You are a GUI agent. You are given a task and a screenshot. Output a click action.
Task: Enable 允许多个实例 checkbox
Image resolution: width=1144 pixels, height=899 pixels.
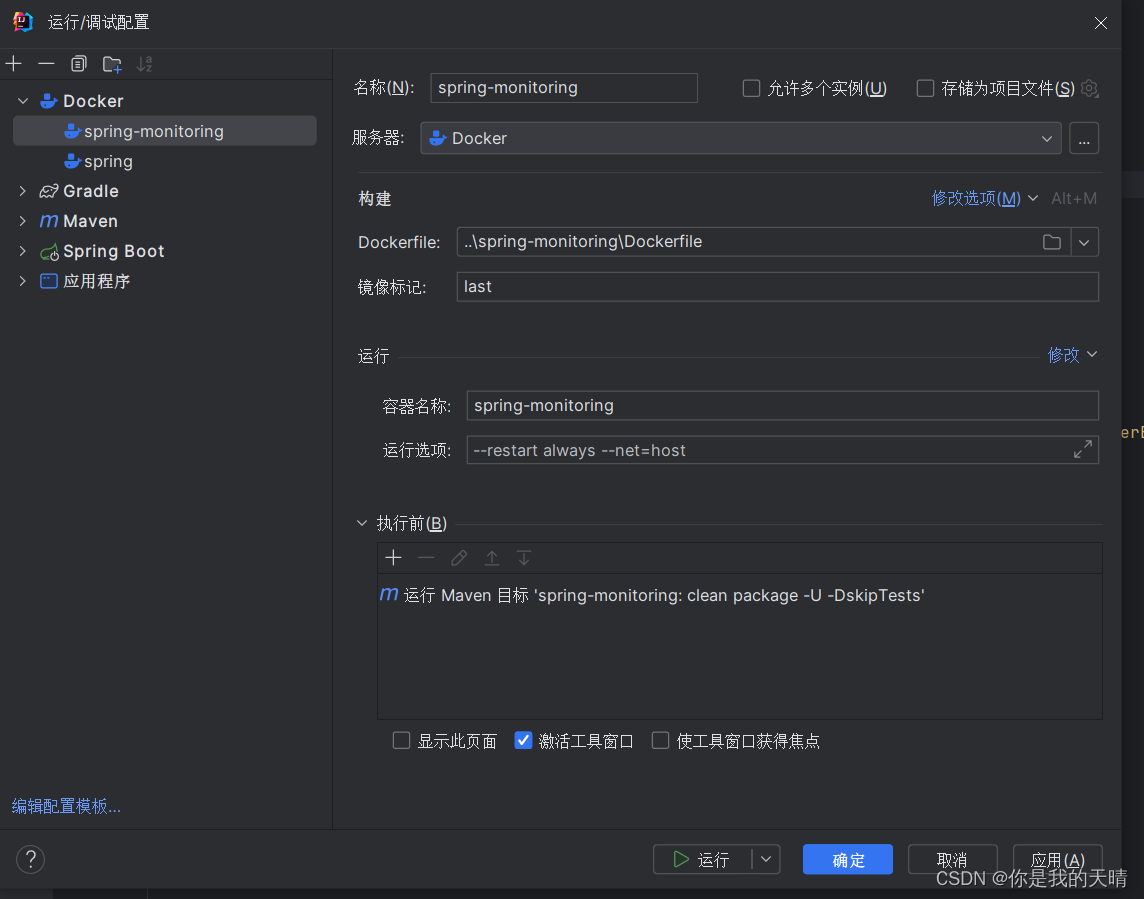pyautogui.click(x=751, y=88)
